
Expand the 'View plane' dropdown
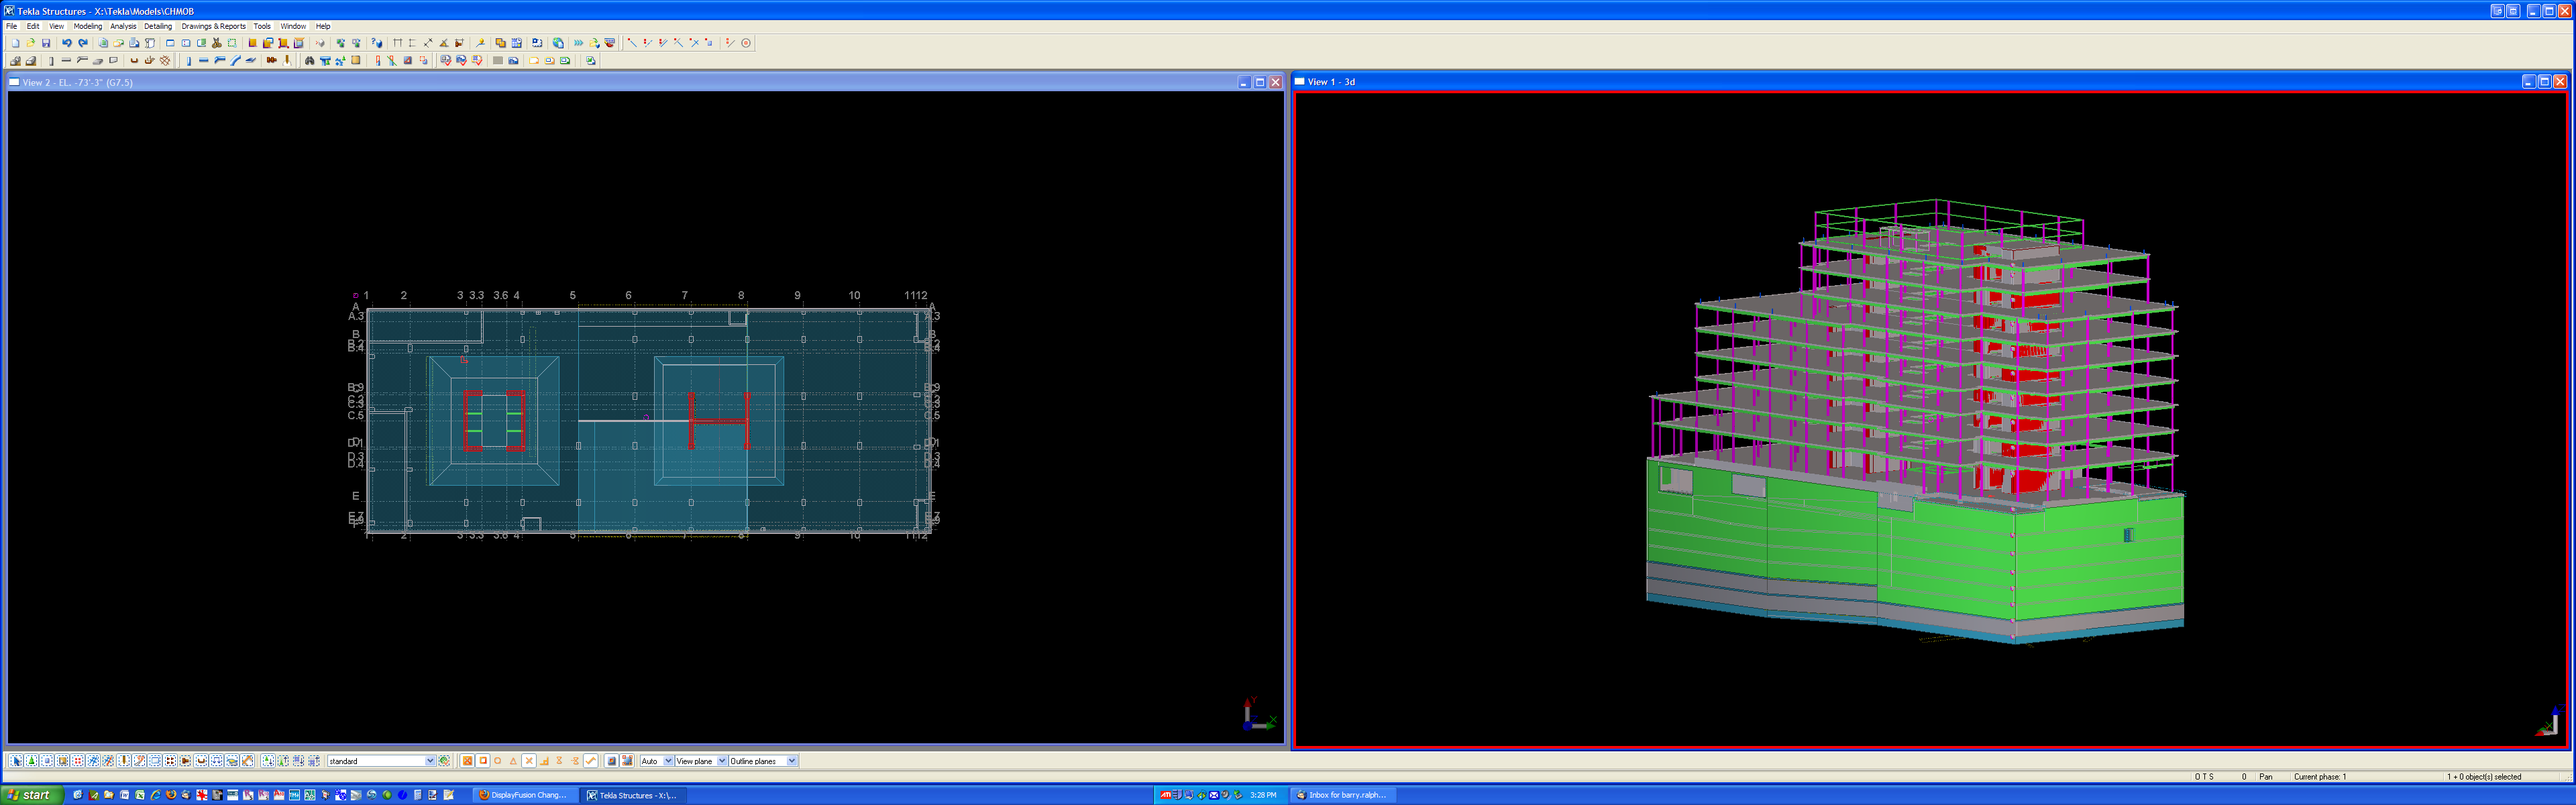coord(722,761)
